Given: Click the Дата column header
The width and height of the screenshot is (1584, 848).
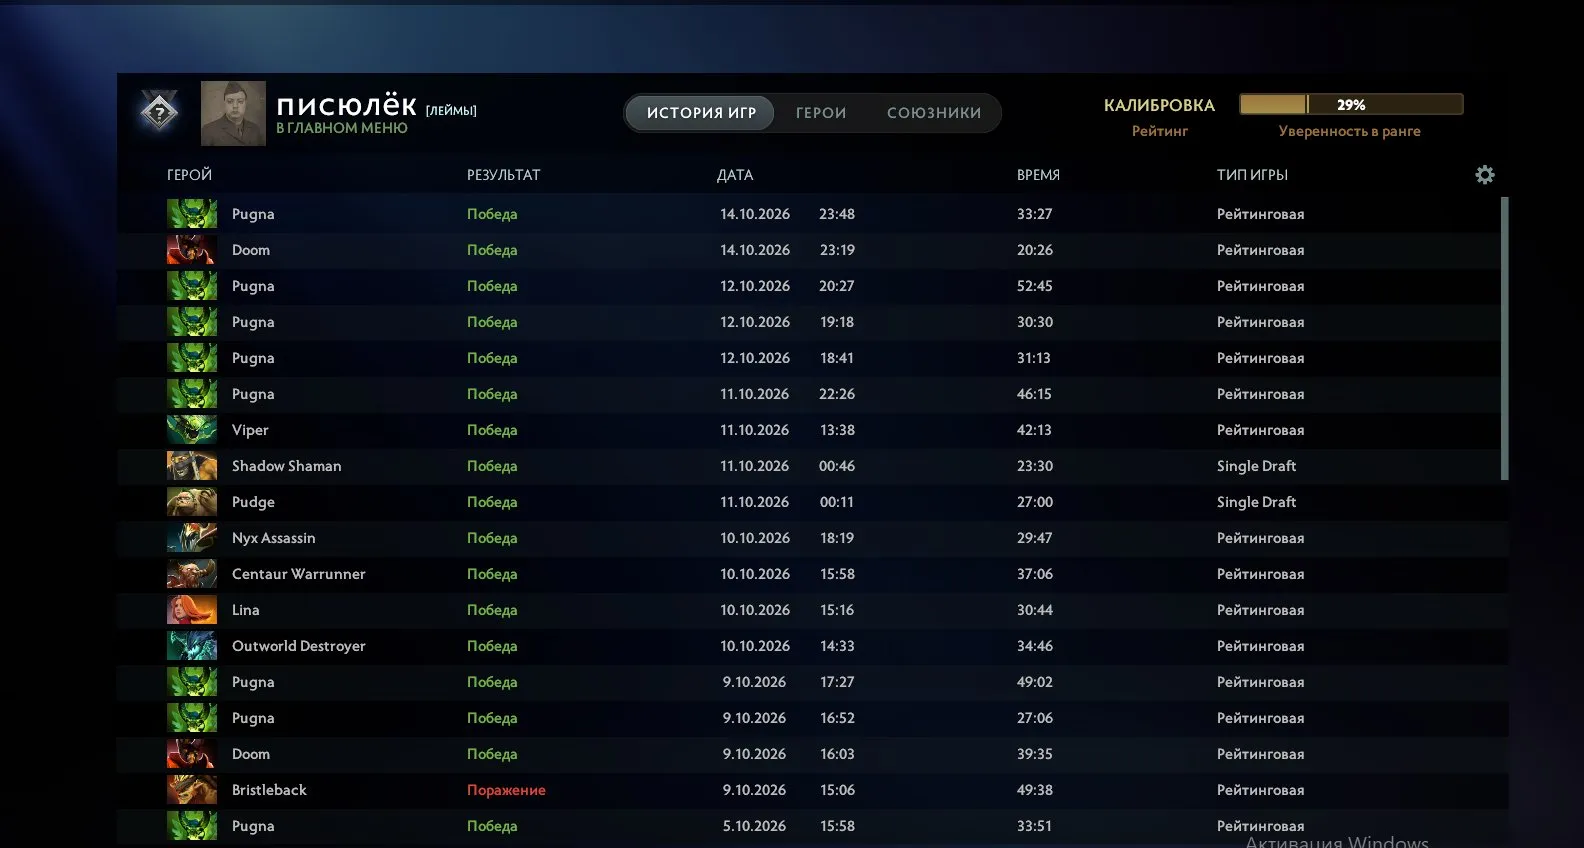Looking at the screenshot, I should 735,175.
